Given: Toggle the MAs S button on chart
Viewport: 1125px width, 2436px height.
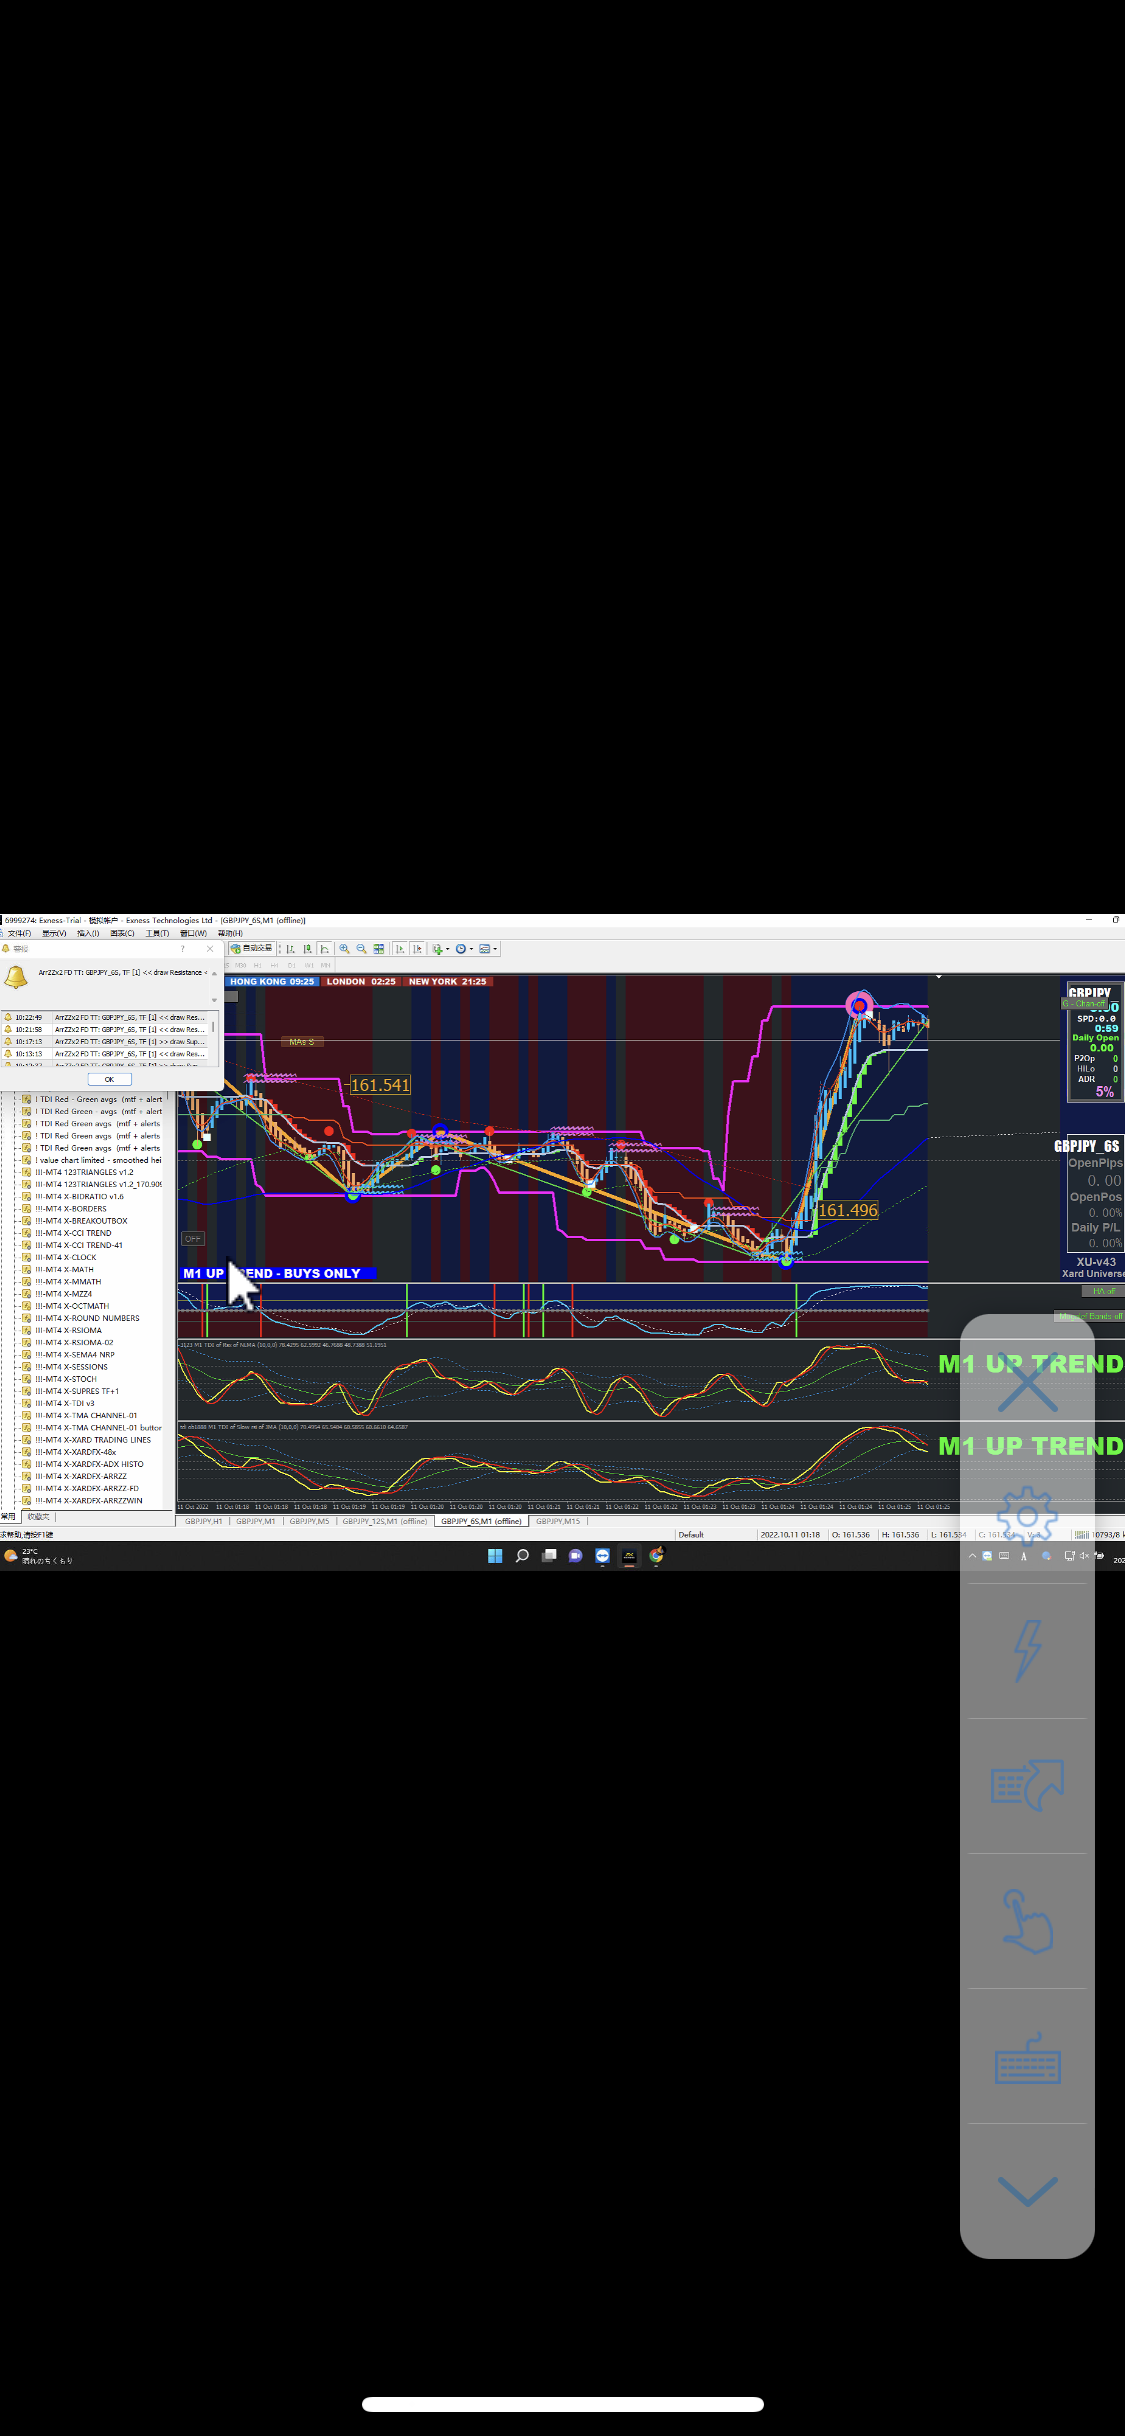Looking at the screenshot, I should 302,1042.
